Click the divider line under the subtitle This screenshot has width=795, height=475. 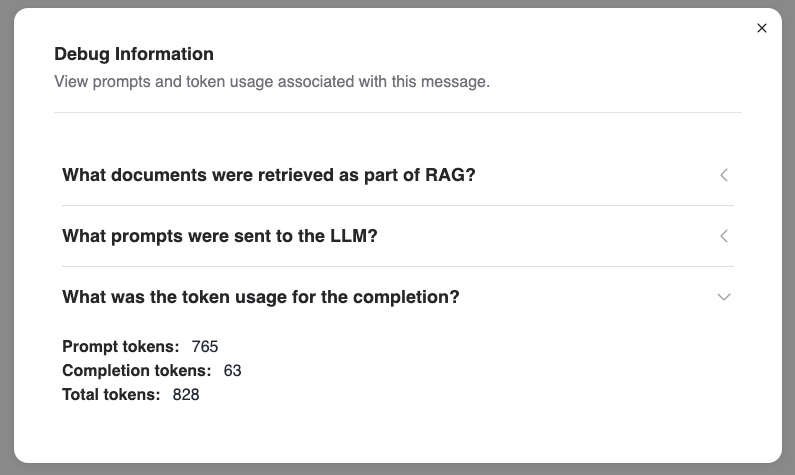[x=397, y=113]
